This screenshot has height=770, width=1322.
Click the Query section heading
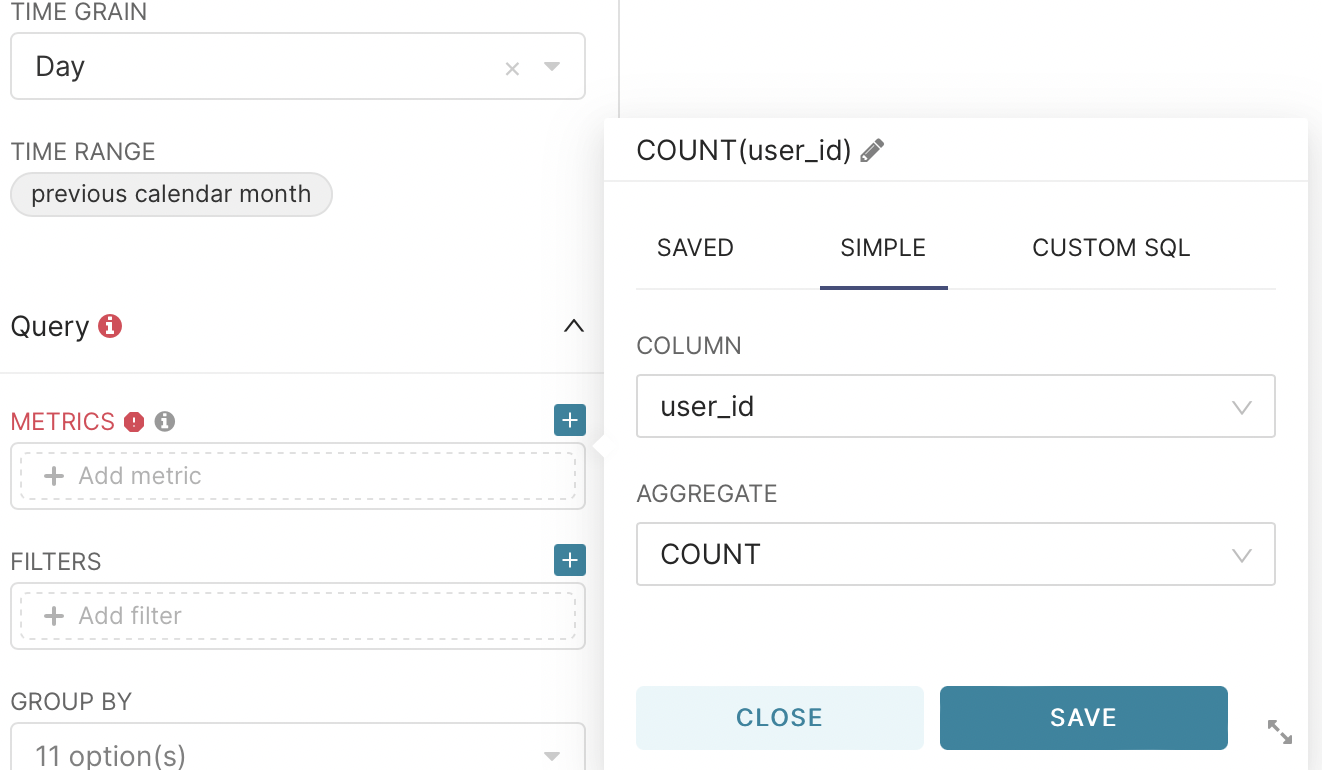50,327
